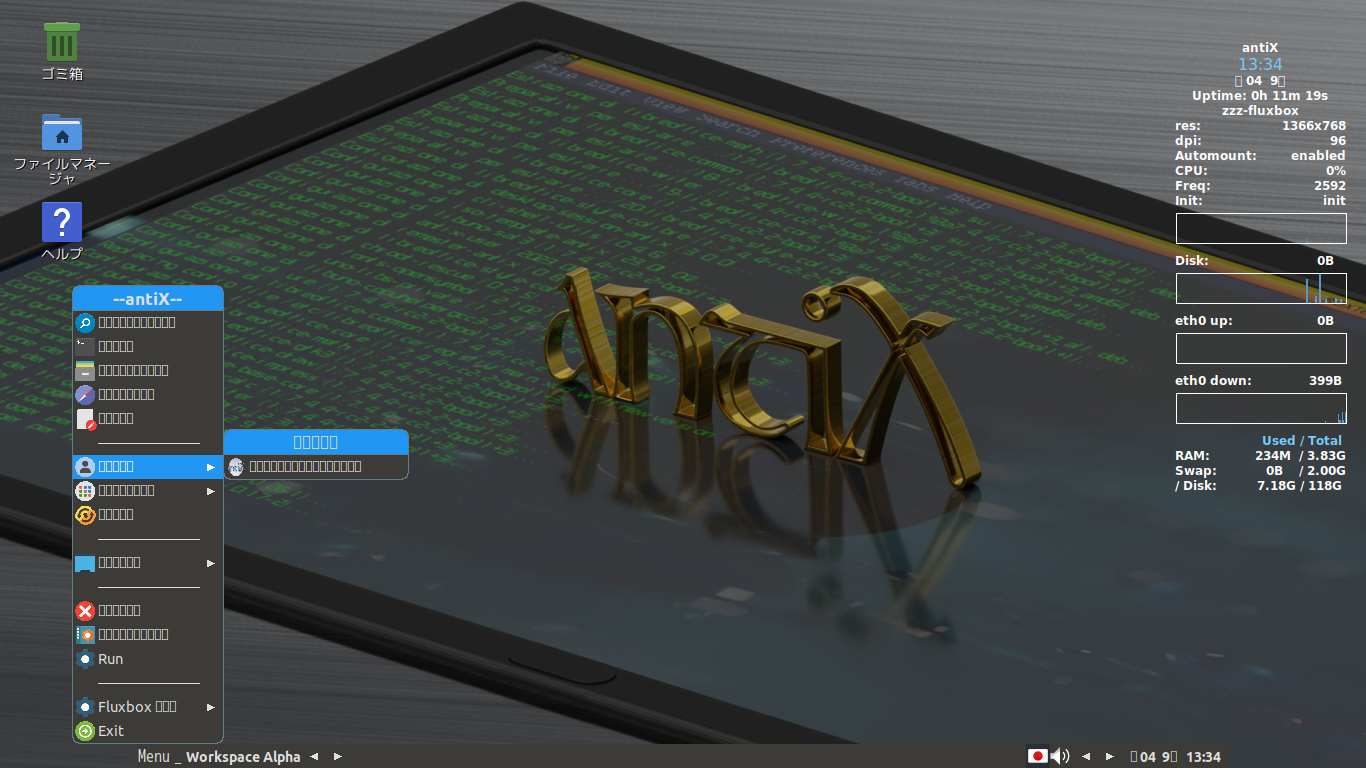Select the only item in the opened submenu

tap(316, 466)
